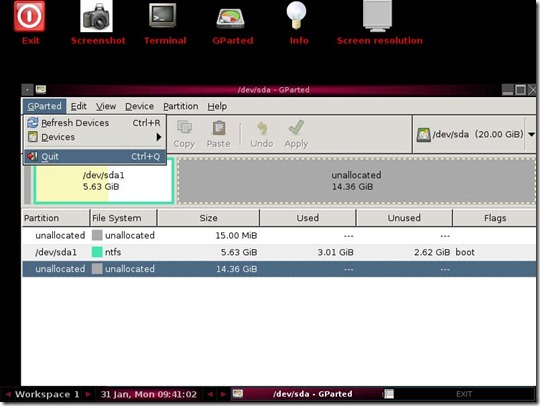The image size is (540, 406).
Task: Click the EXIT button in bottom taskbar
Action: tap(464, 394)
